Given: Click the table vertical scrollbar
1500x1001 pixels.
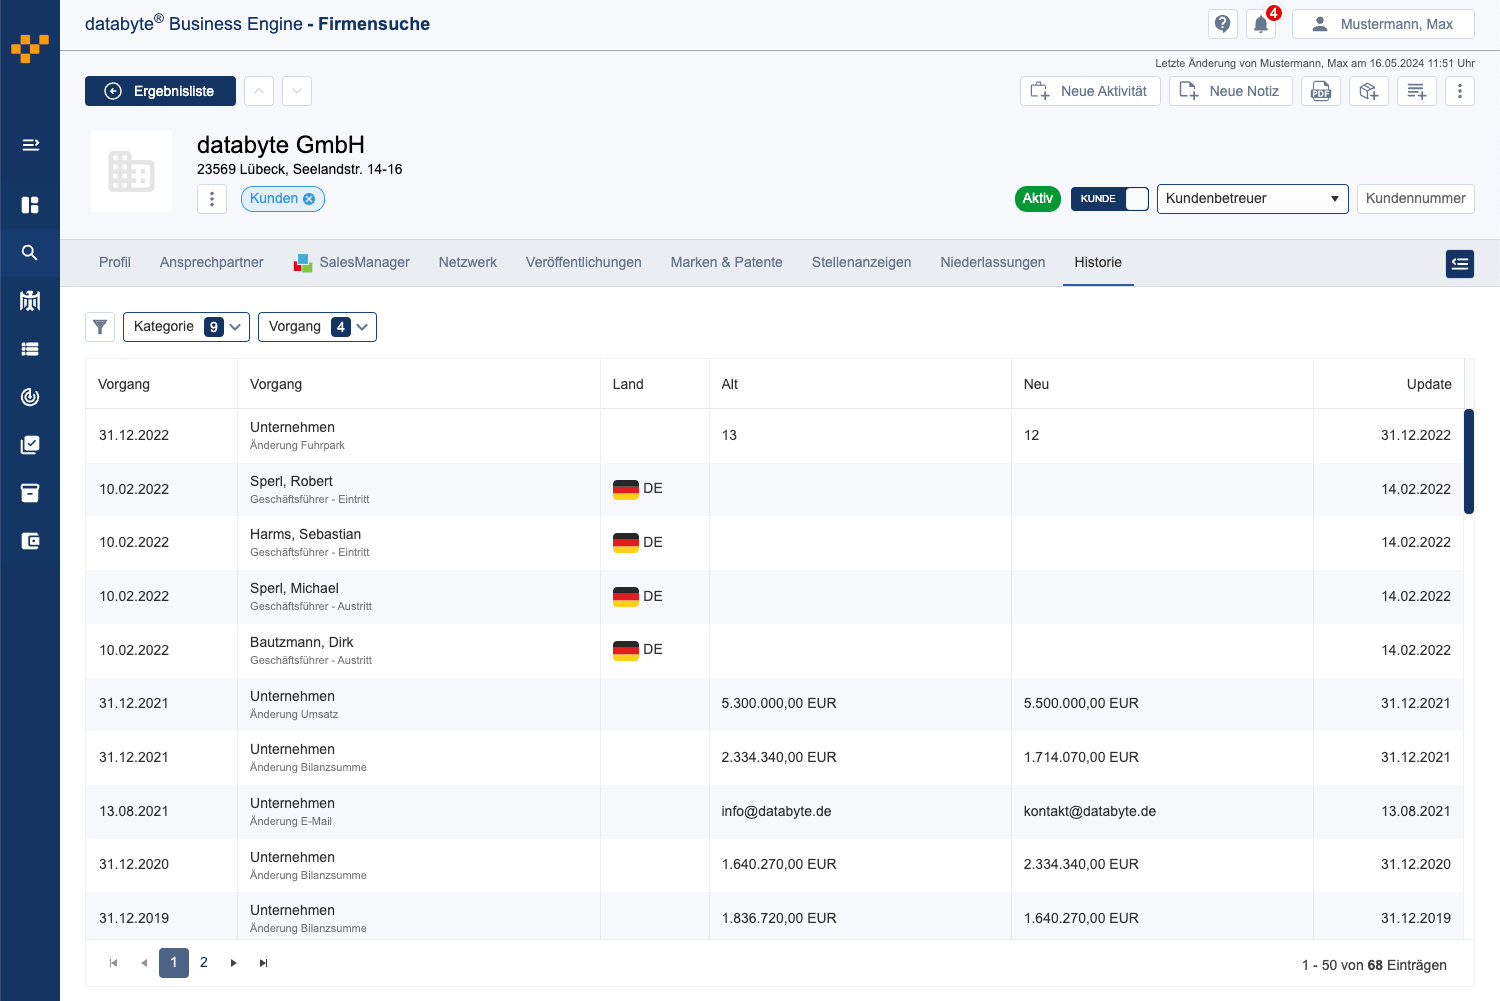Looking at the screenshot, I should pos(1469,461).
